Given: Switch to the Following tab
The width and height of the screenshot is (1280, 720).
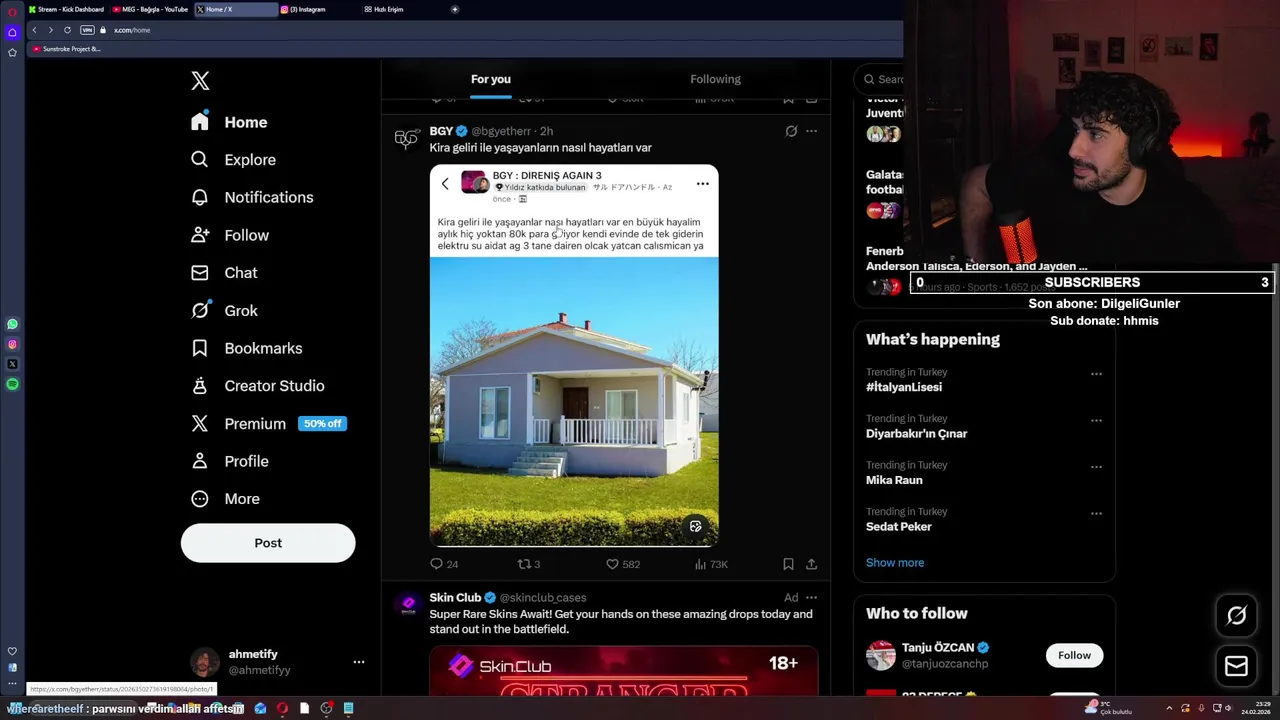Looking at the screenshot, I should [x=715, y=79].
